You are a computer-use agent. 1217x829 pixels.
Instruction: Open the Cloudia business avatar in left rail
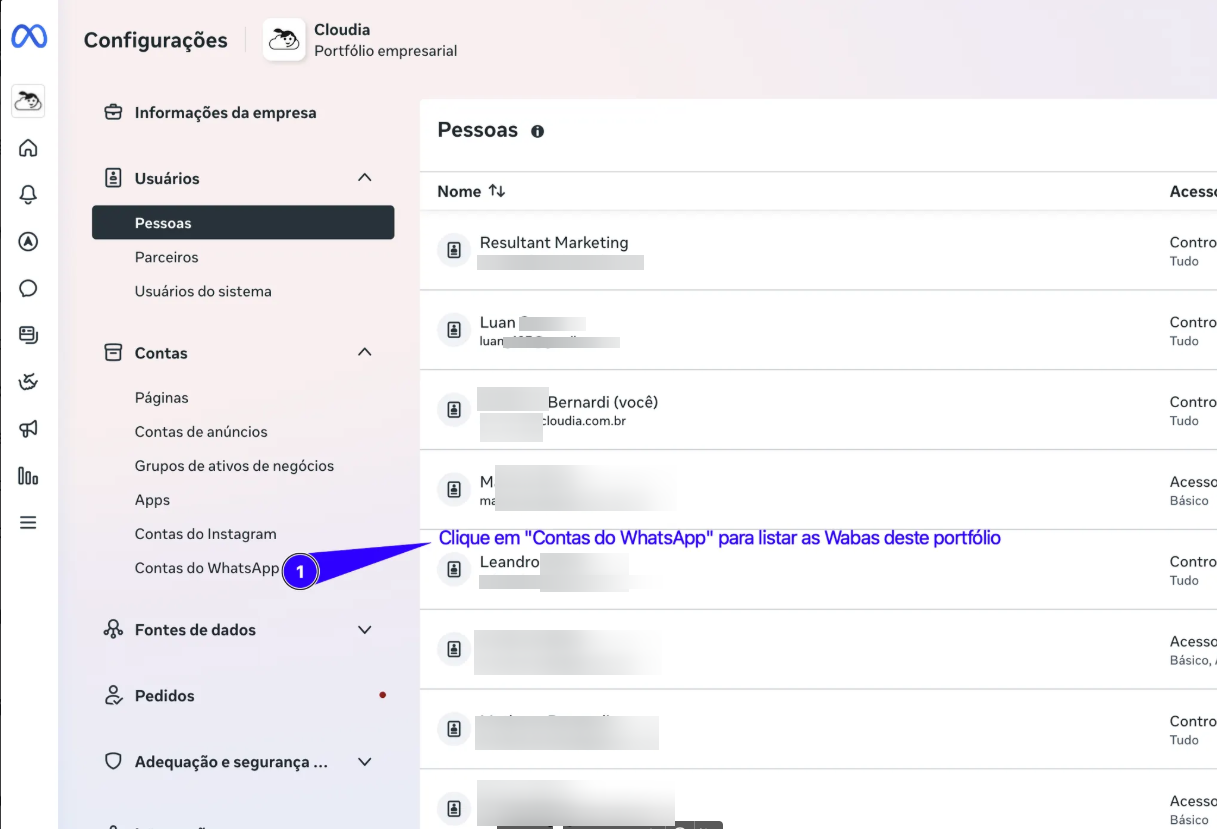(28, 100)
